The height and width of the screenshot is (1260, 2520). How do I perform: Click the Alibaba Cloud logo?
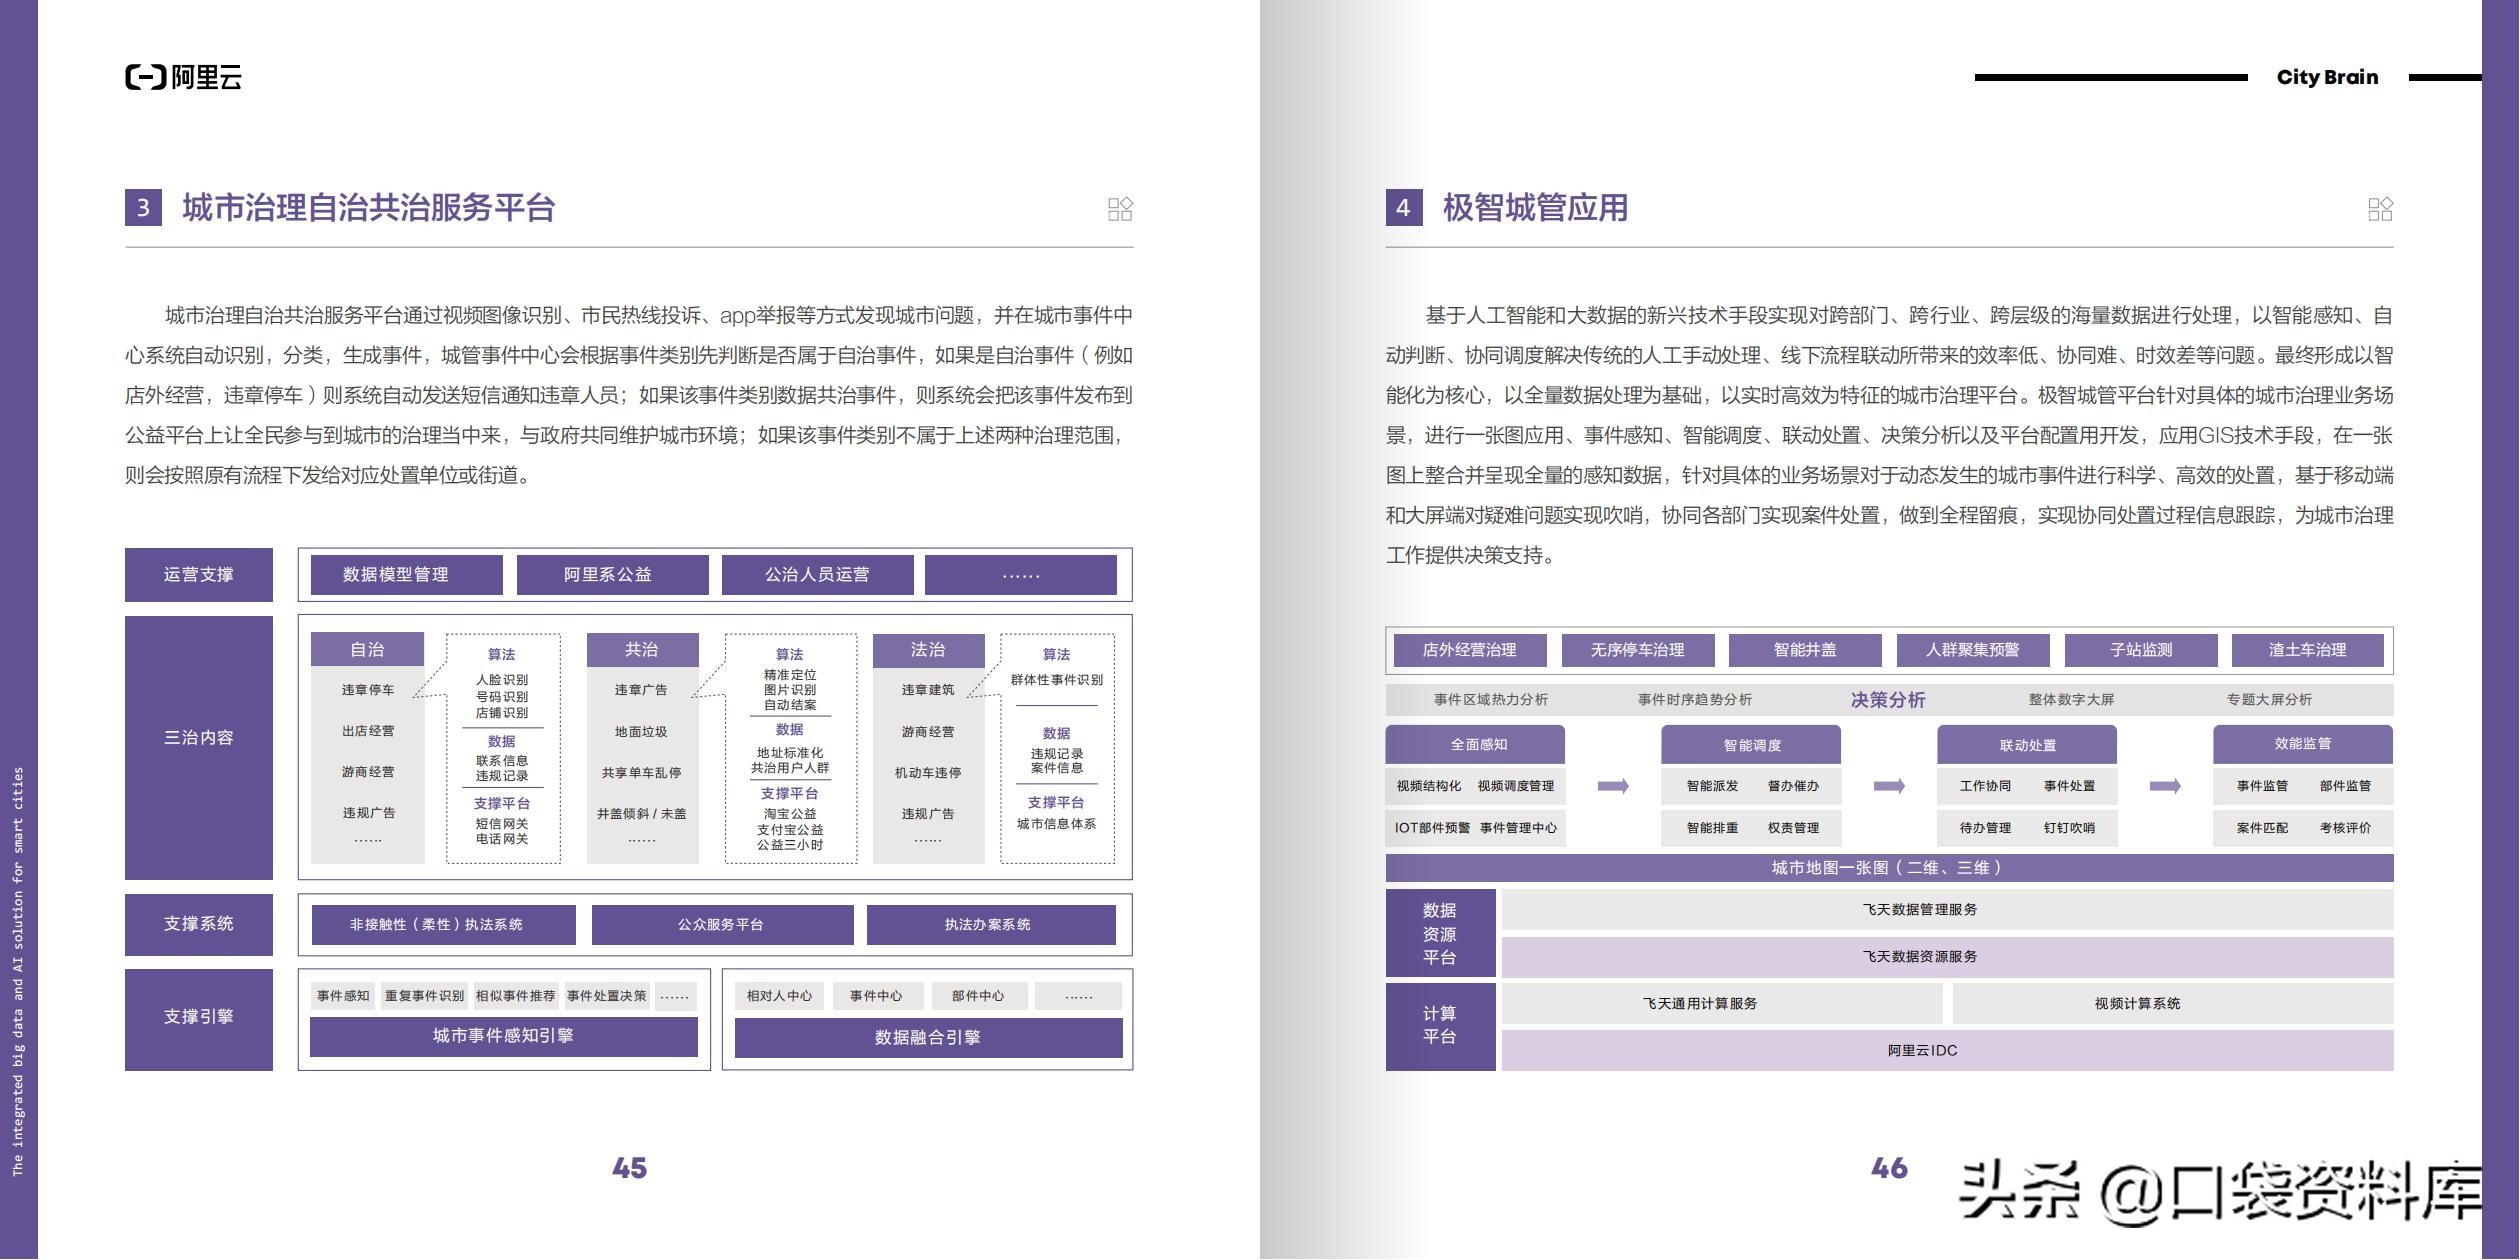point(184,77)
